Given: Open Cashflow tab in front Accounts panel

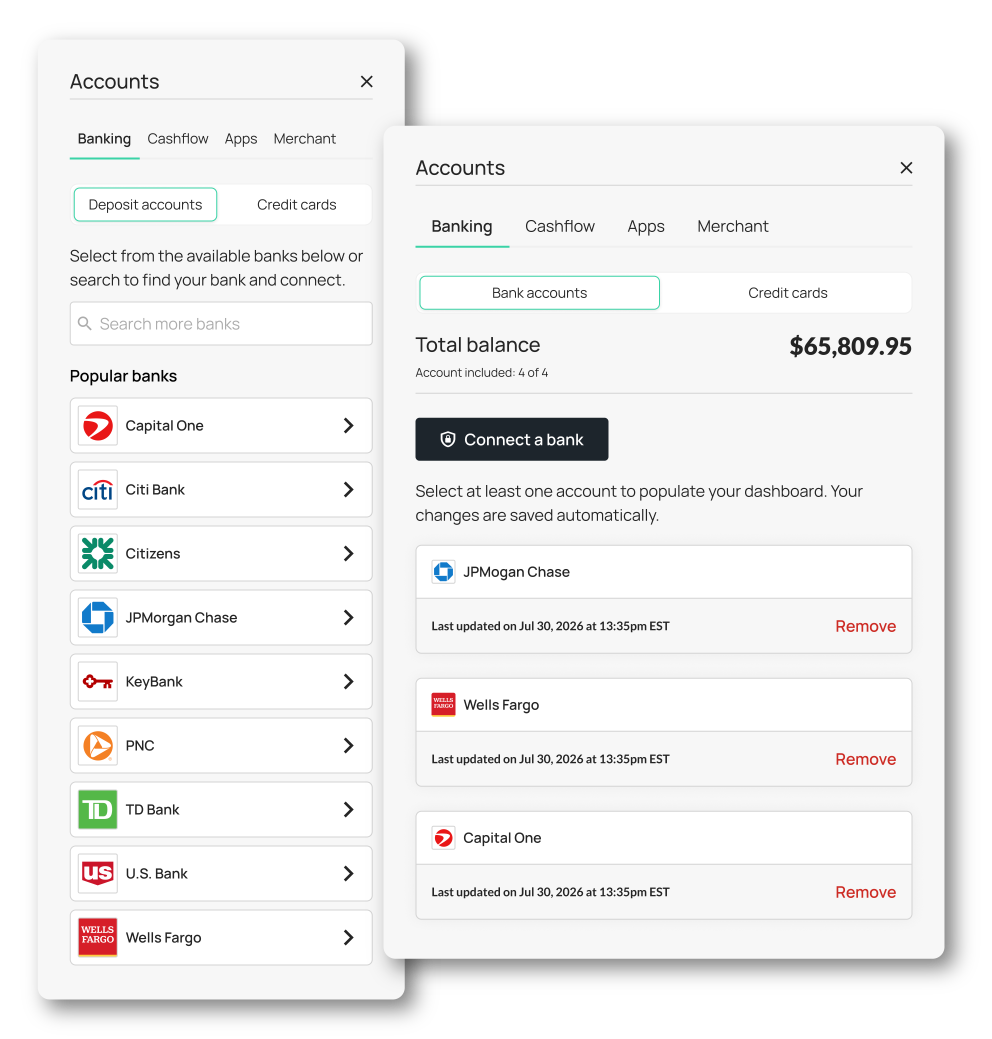Looking at the screenshot, I should pyautogui.click(x=560, y=227).
